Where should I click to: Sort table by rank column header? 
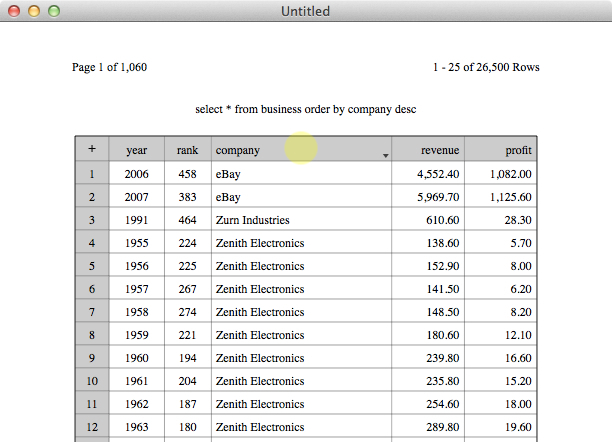188,150
